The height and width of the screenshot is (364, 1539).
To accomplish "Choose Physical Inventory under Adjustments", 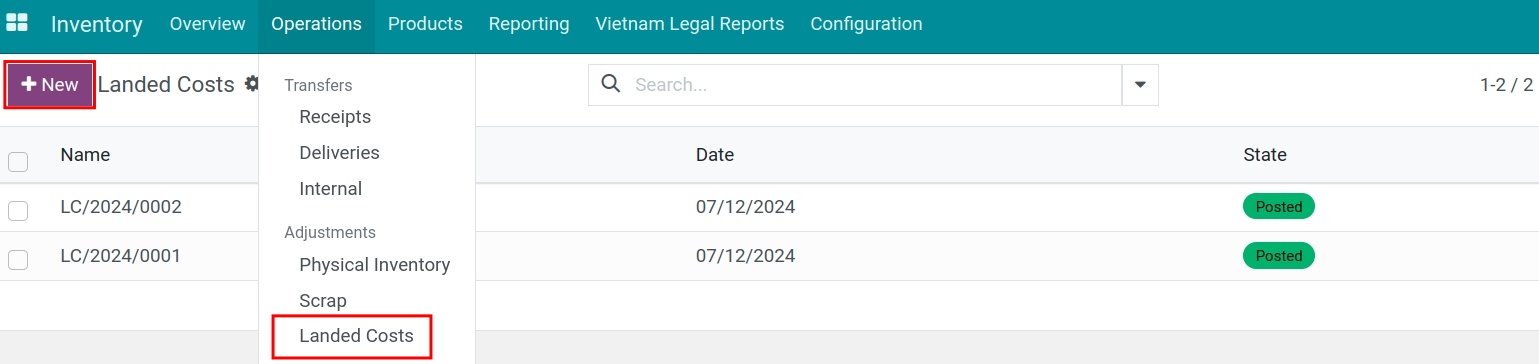I will point(375,265).
